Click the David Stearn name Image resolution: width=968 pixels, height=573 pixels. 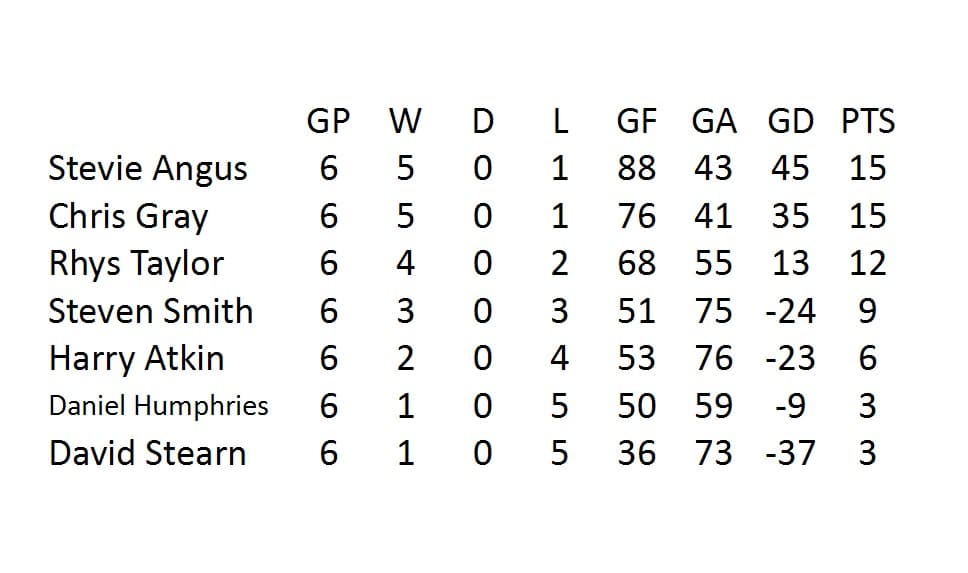click(x=147, y=453)
